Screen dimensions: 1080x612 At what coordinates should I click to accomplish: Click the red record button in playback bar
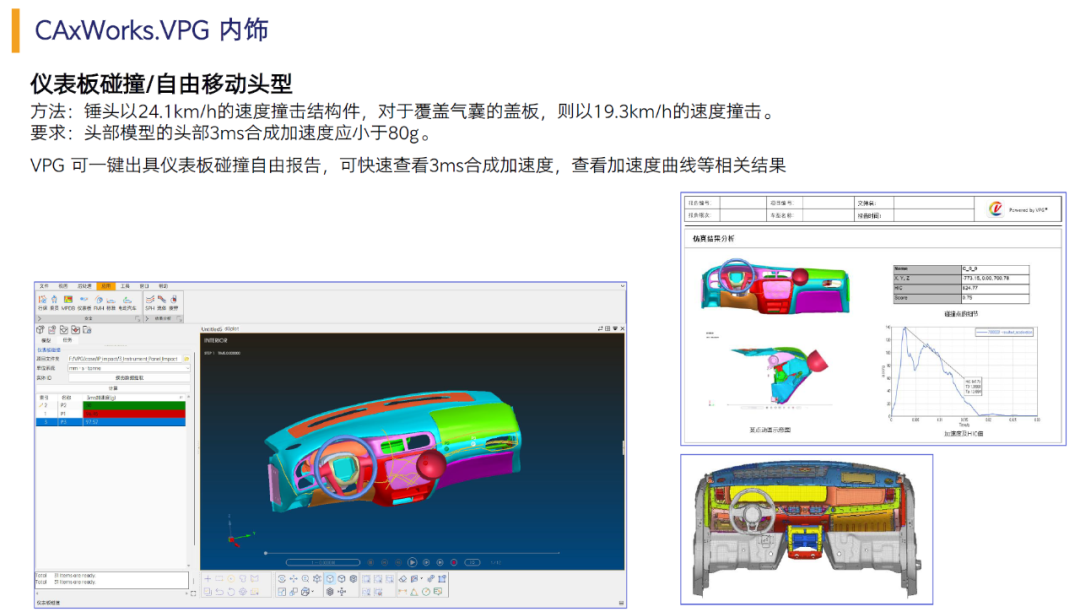coord(454,562)
